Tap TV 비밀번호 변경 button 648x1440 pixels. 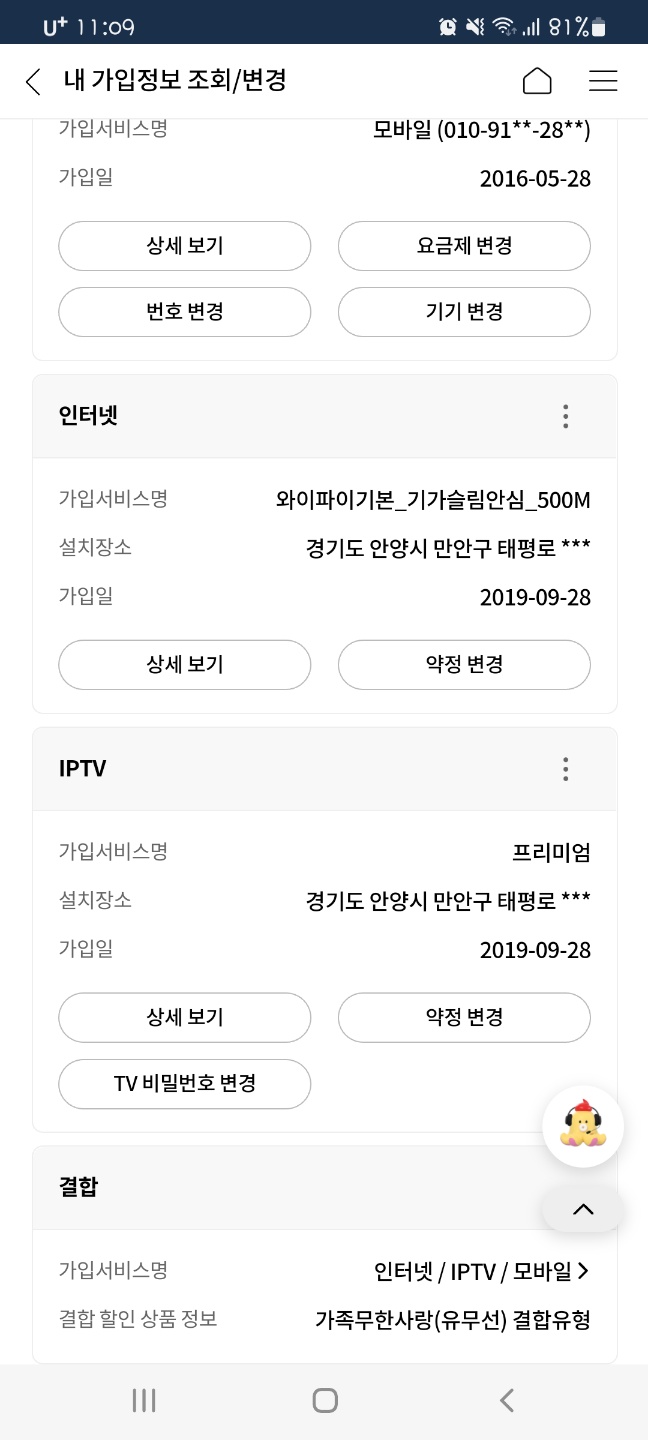185,1084
